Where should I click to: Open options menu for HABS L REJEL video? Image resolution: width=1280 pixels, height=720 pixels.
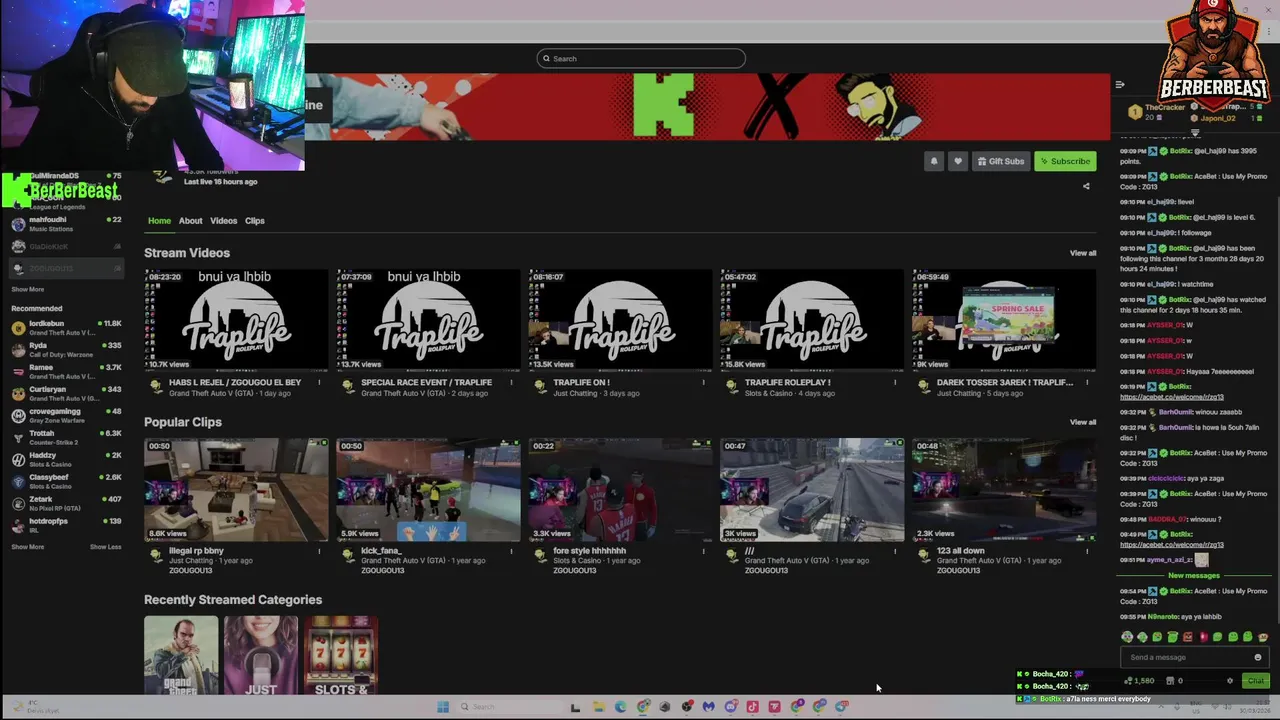tap(320, 382)
